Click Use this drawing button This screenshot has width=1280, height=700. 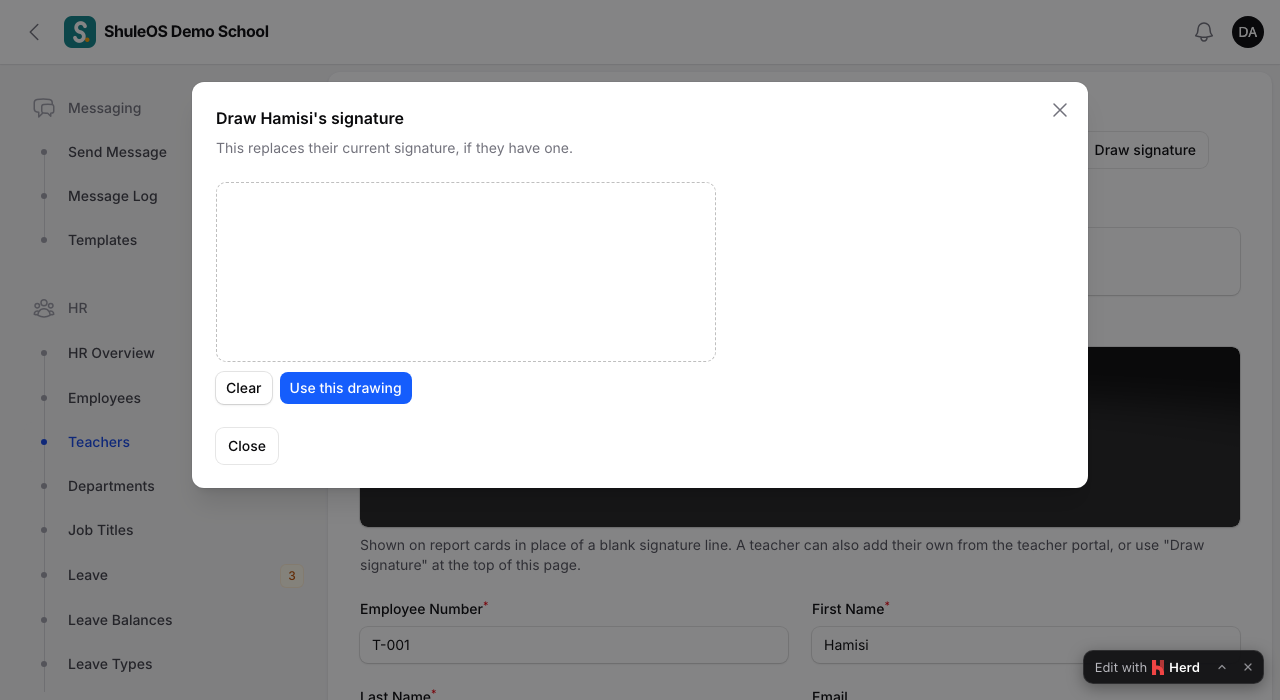tap(346, 388)
